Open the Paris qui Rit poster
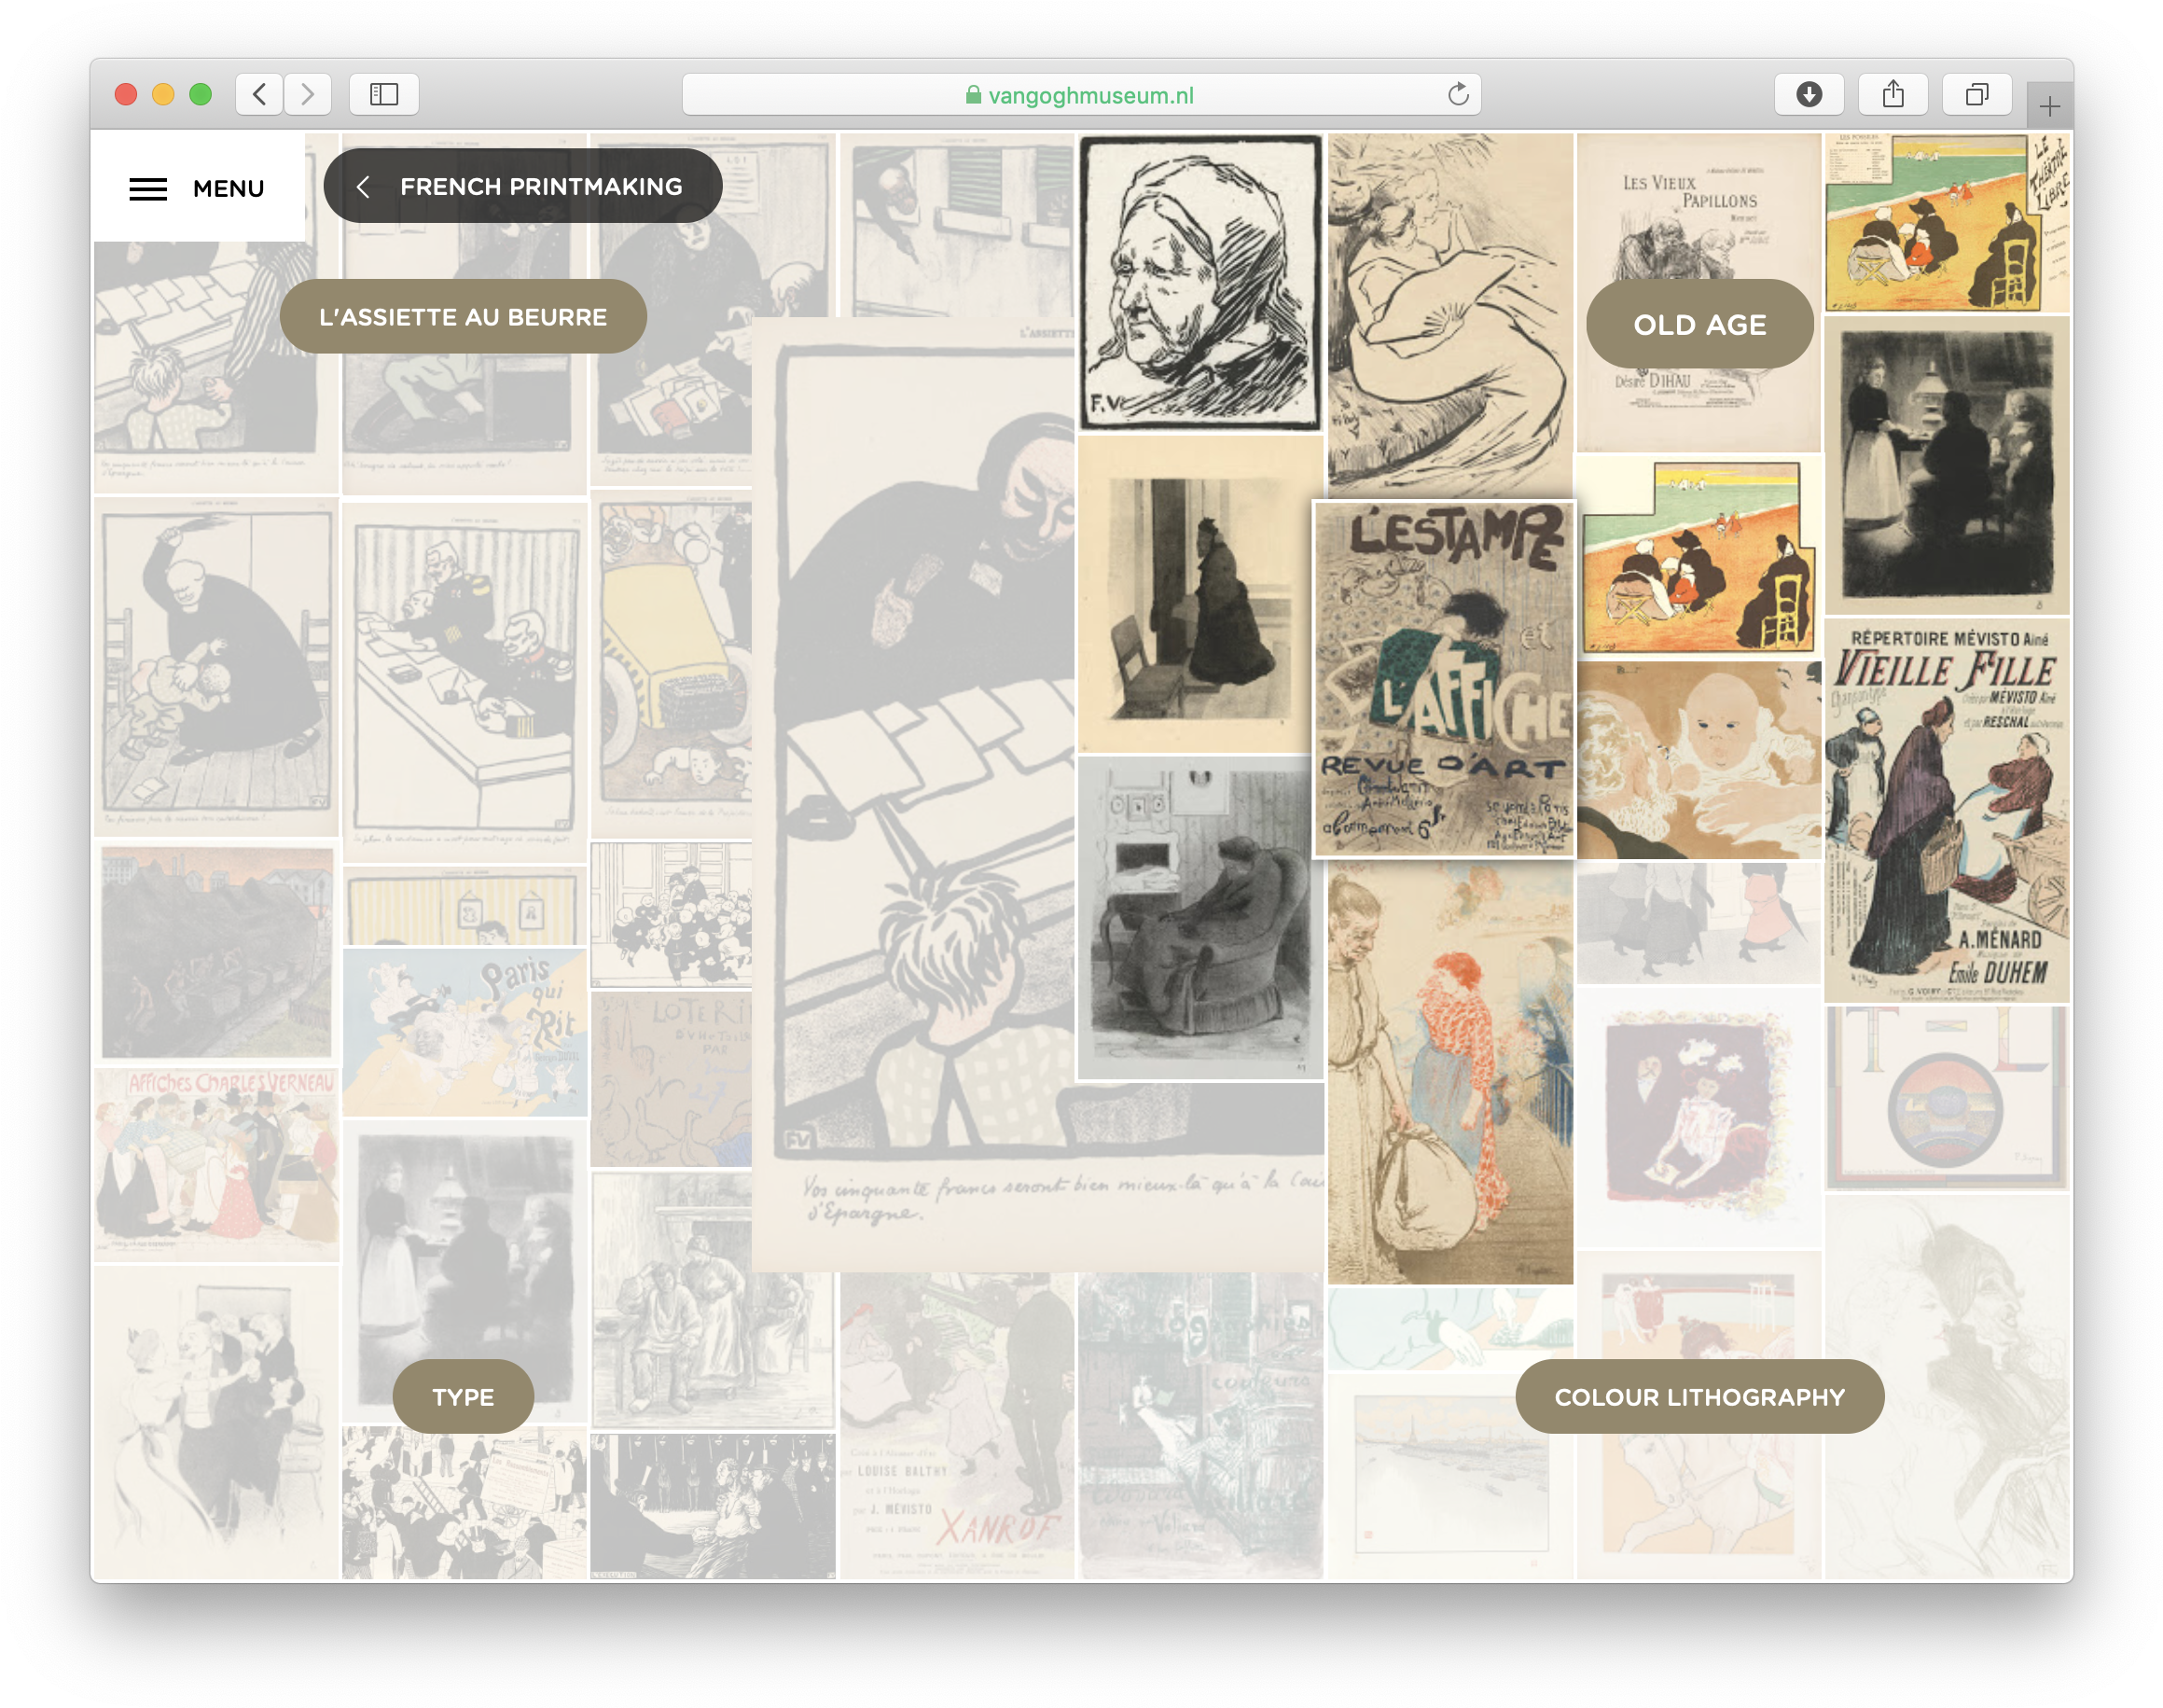Viewport: 2163px width, 1708px height. 464,1032
